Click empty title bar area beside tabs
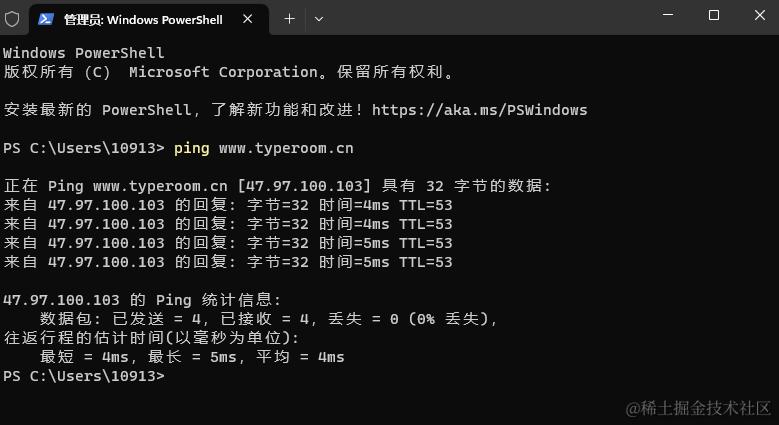The image size is (779, 425). (x=480, y=18)
